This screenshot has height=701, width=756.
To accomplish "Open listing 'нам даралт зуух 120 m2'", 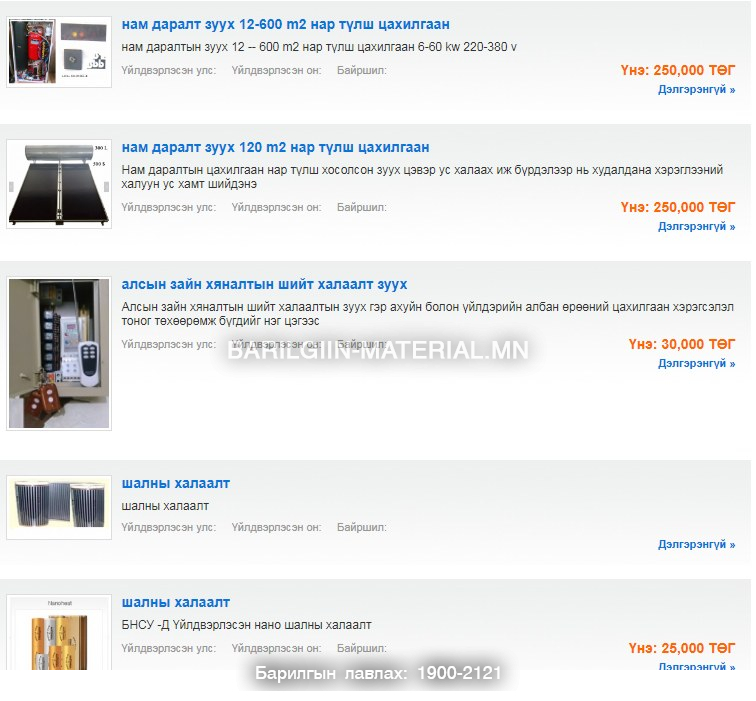I will click(x=275, y=147).
